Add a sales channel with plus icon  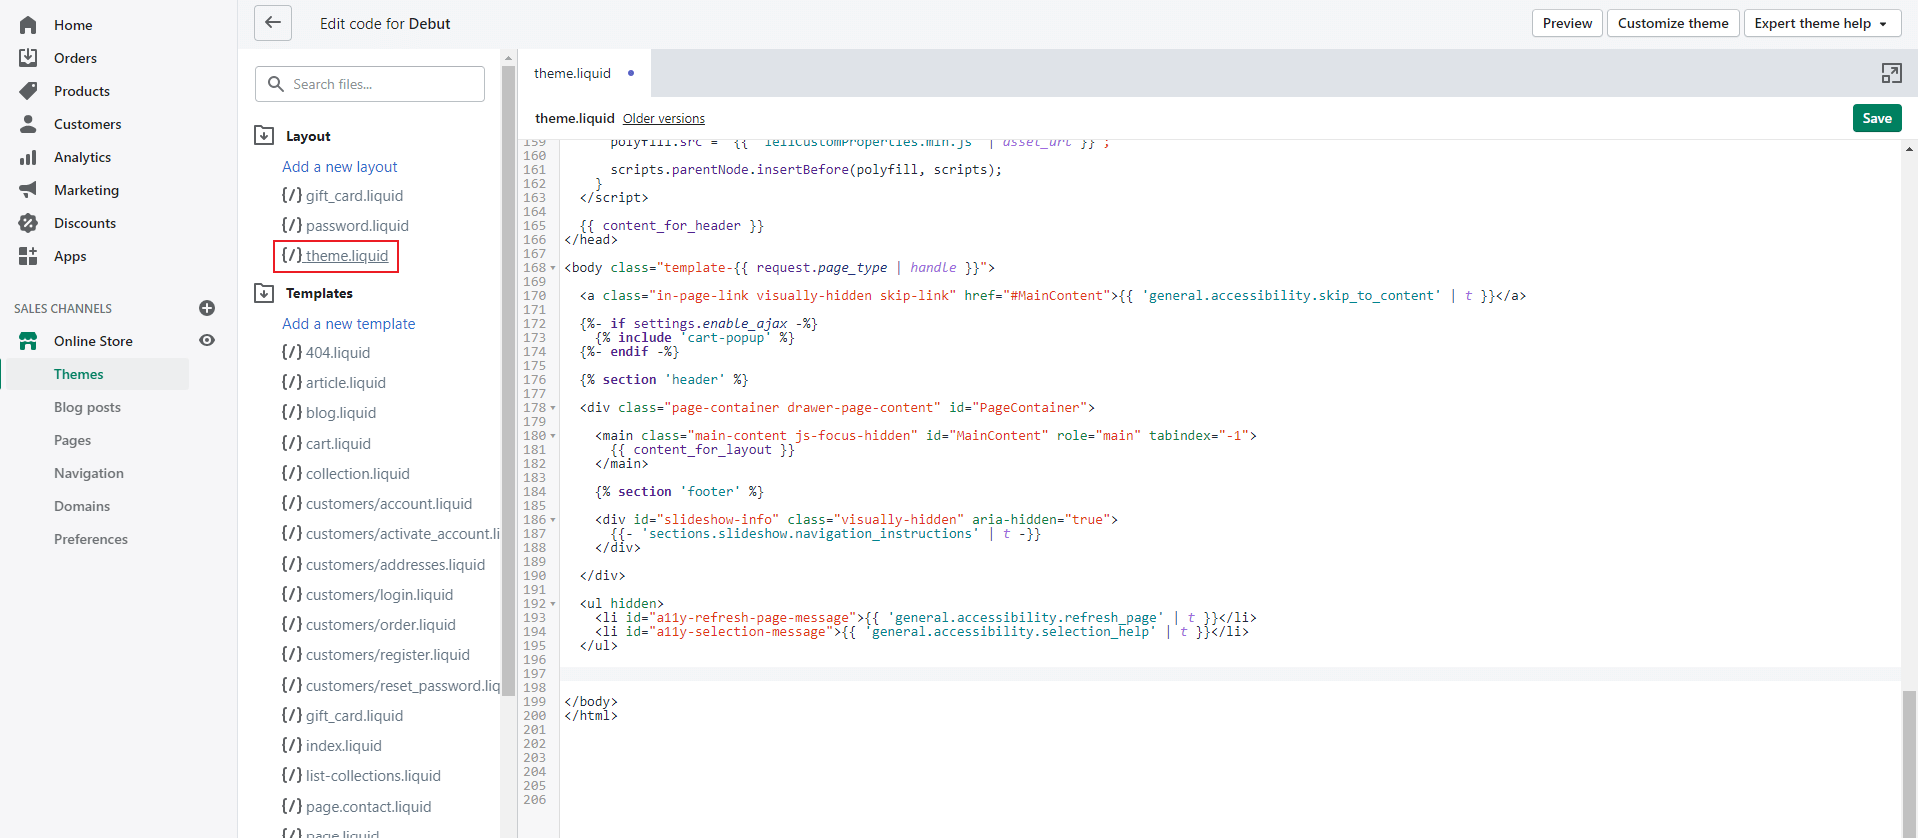coord(207,308)
